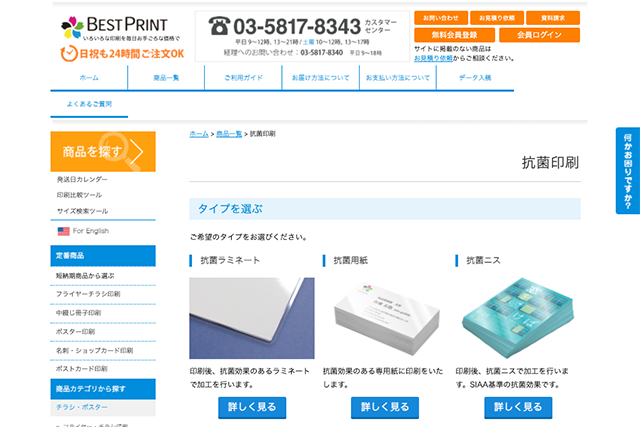Click the Best Print flower logo
The width and height of the screenshot is (640, 427).
[72, 27]
